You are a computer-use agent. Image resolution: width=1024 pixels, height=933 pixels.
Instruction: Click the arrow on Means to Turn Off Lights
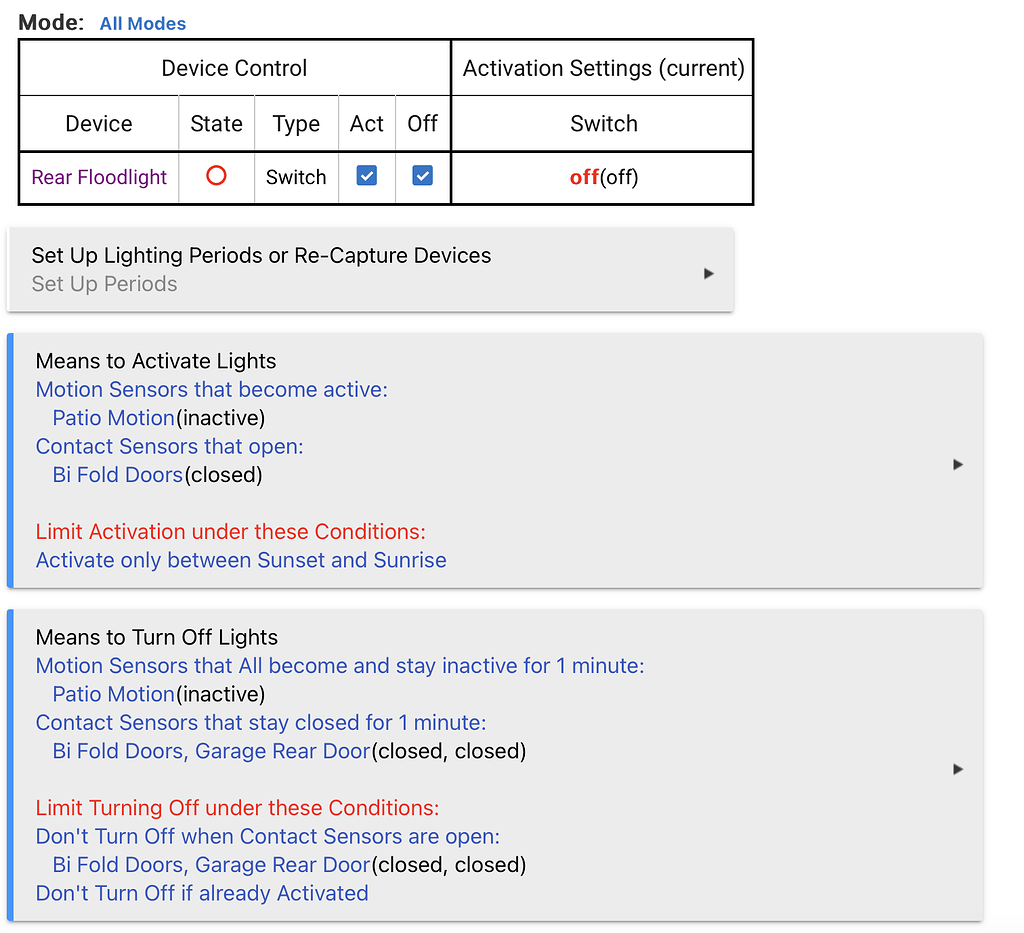coord(957,769)
